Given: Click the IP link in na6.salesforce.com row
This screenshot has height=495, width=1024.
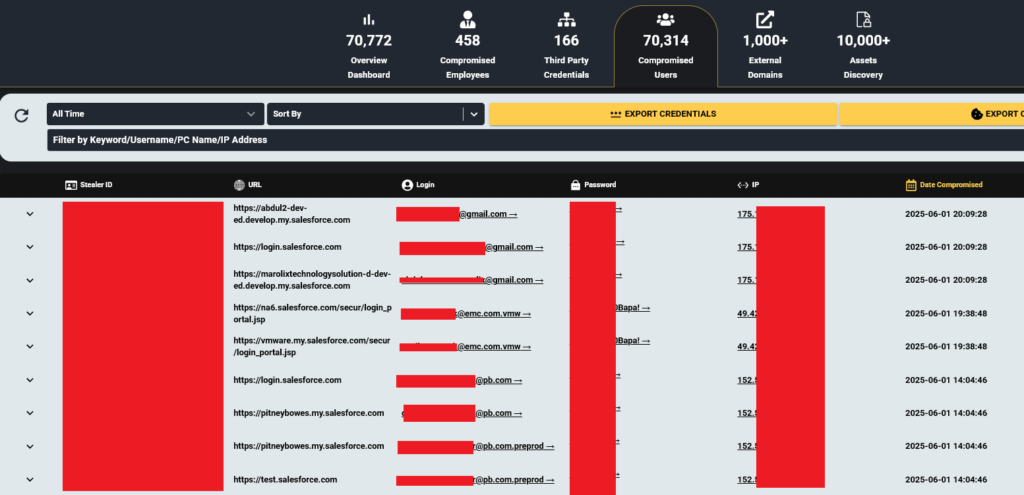Looking at the screenshot, I should [746, 313].
